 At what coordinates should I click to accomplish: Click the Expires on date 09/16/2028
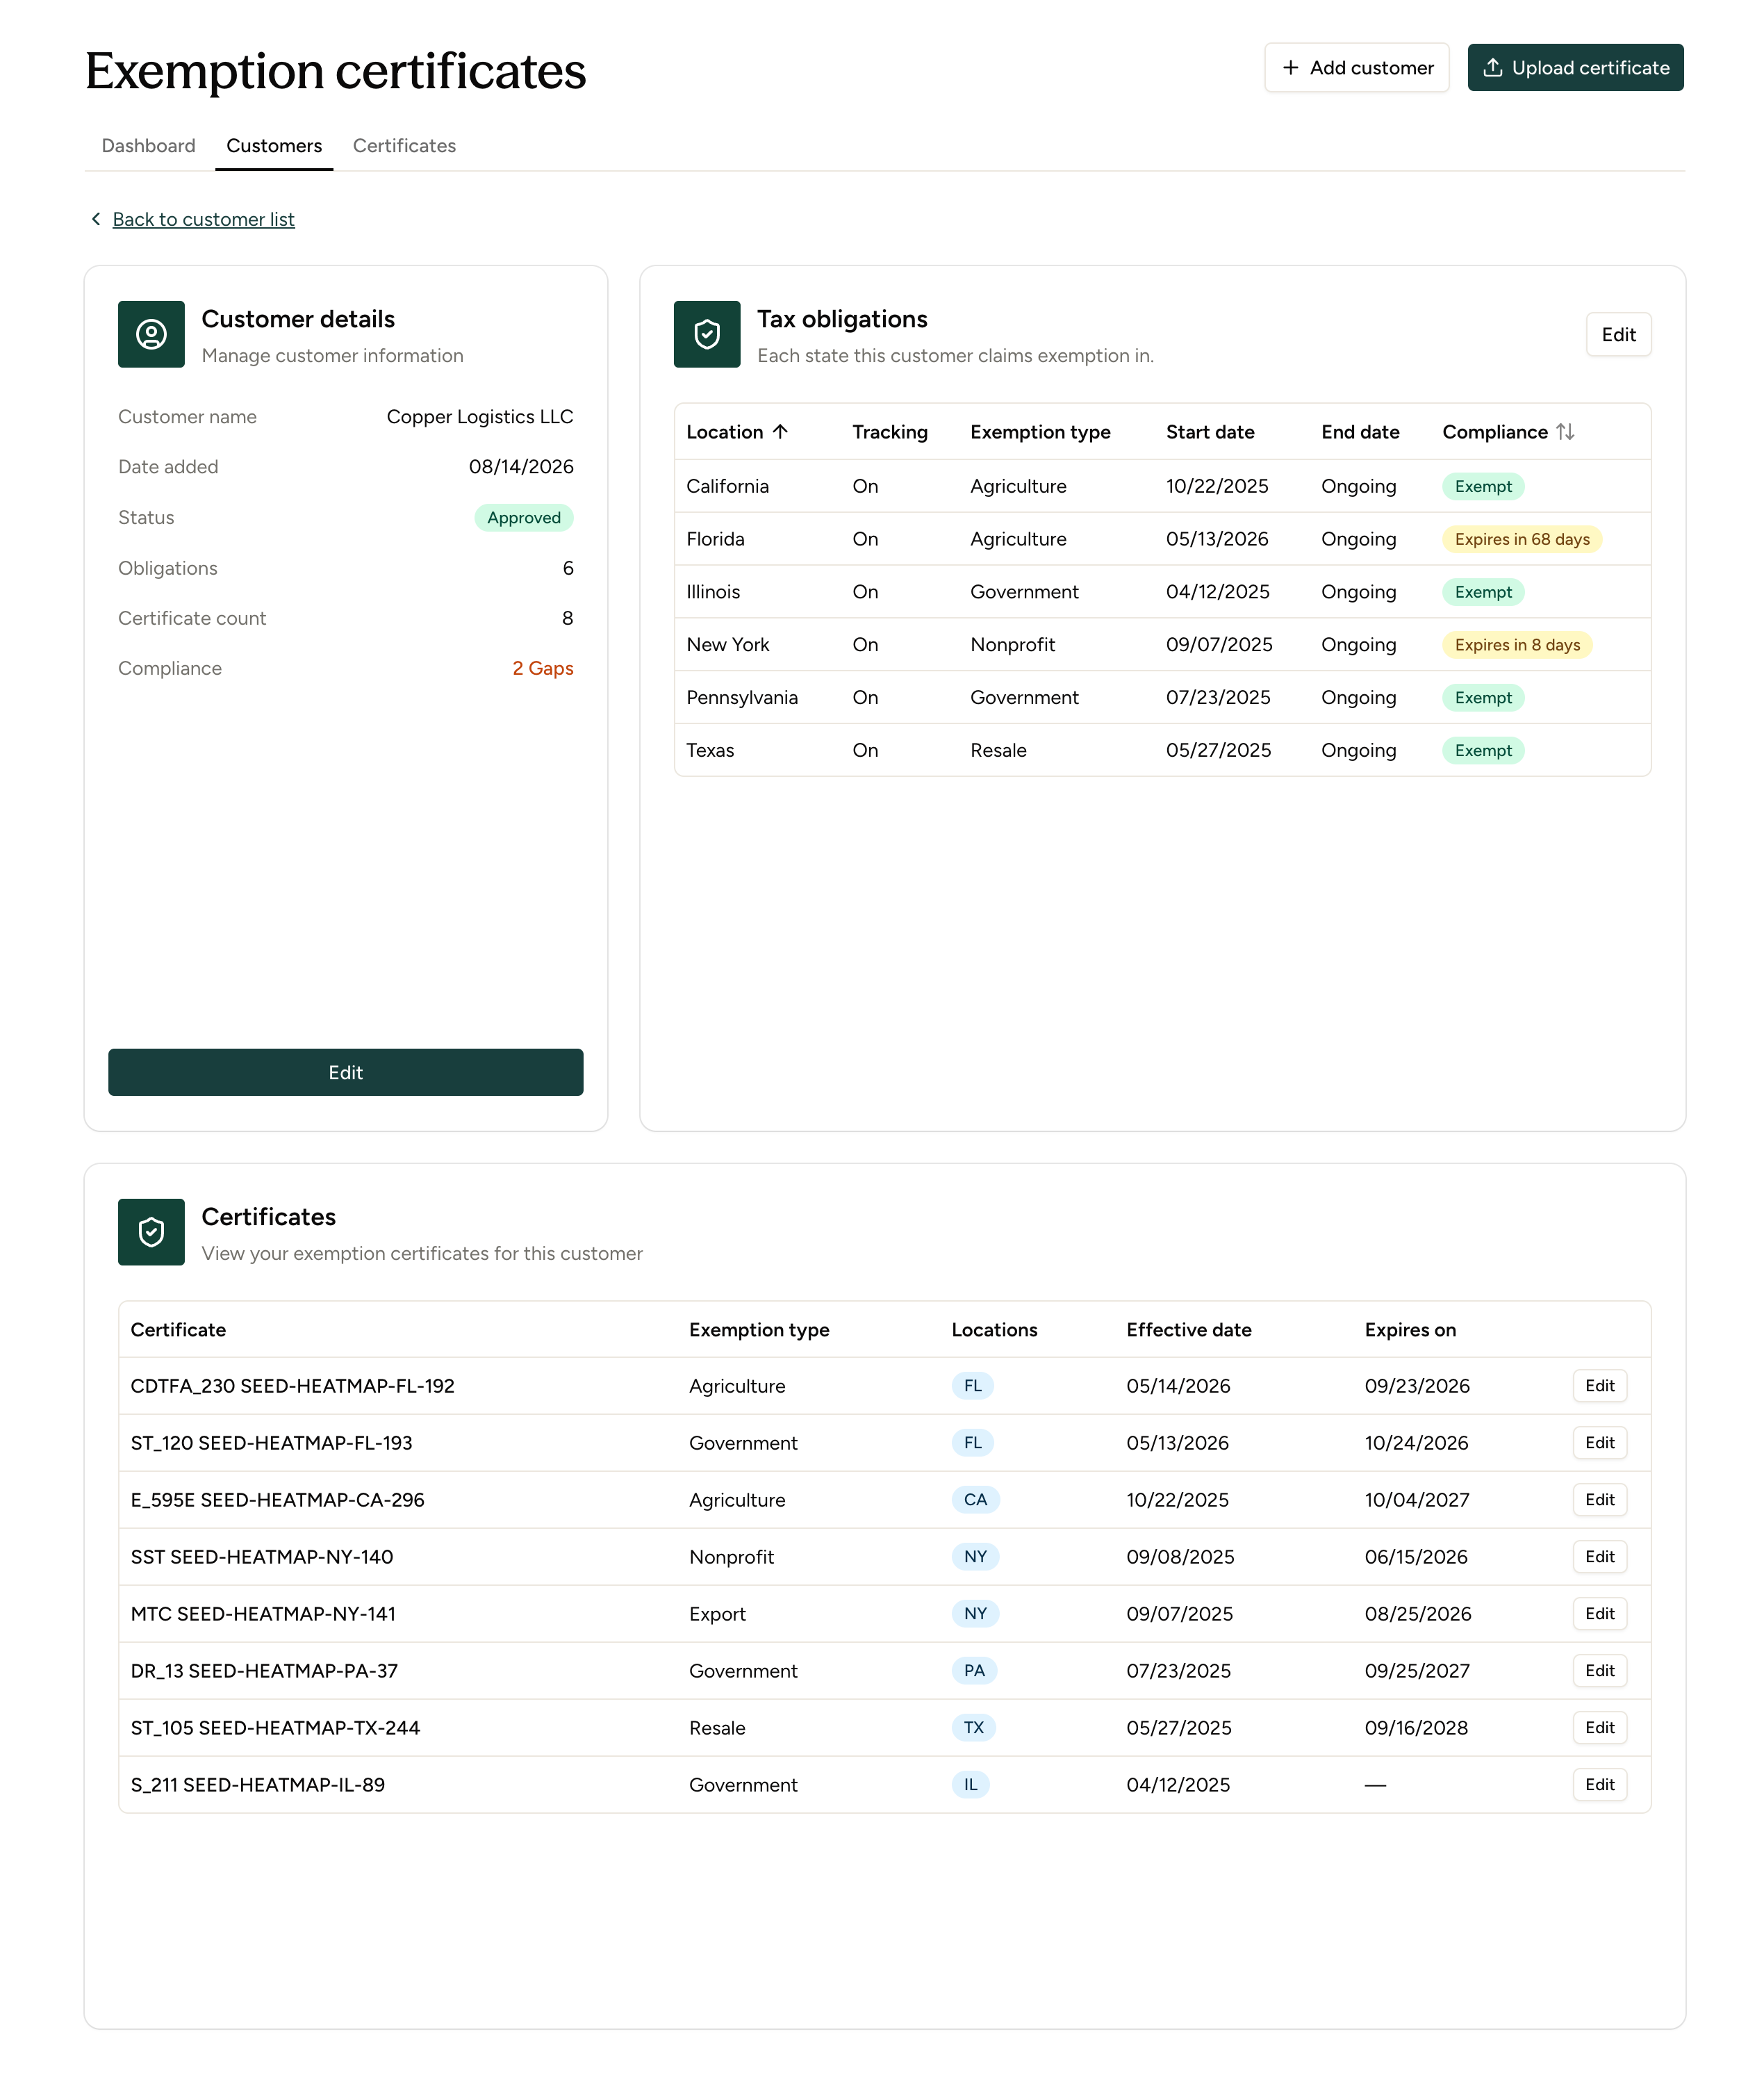point(1416,1728)
